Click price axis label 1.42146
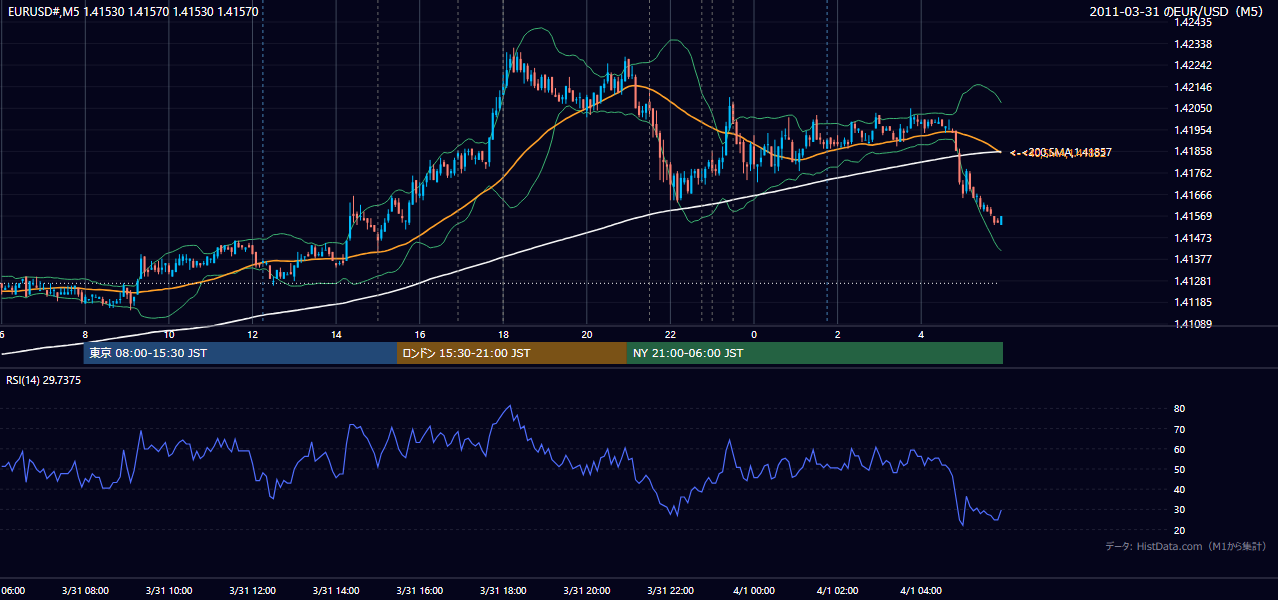 pyautogui.click(x=1194, y=87)
